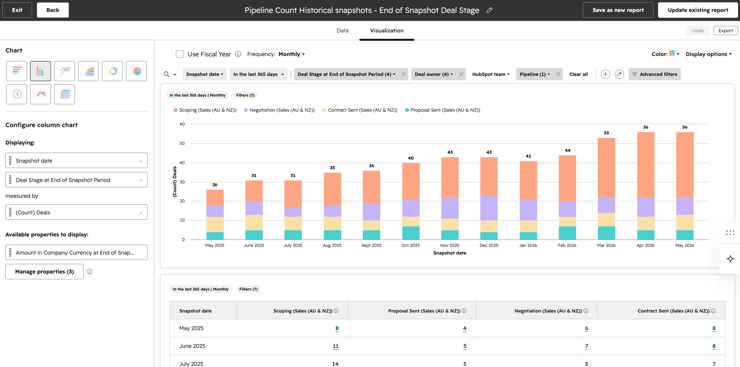The image size is (740, 367).
Task: Open the Frequency Monthly dropdown
Action: [292, 54]
